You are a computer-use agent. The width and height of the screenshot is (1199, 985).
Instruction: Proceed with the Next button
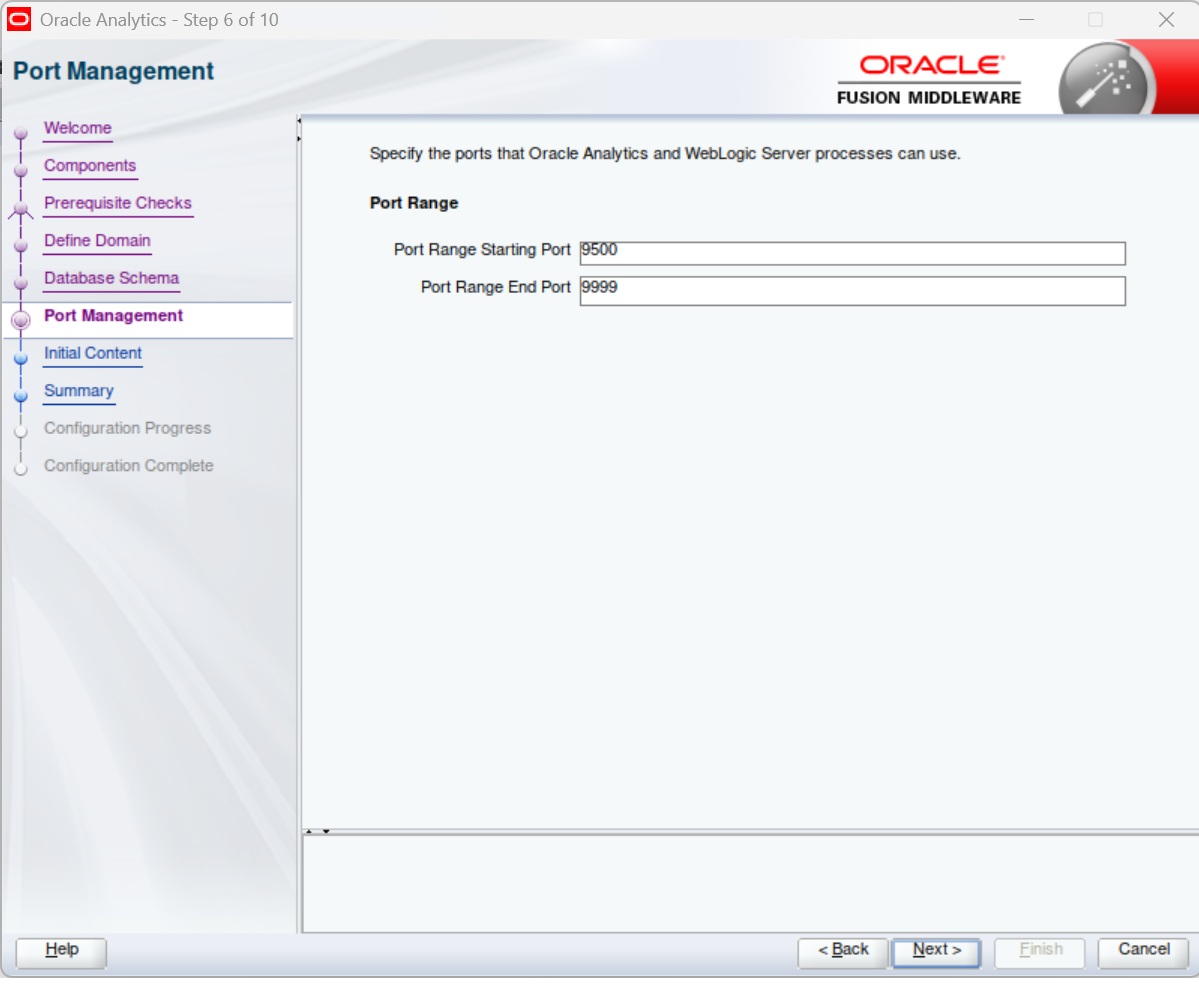tap(936, 953)
